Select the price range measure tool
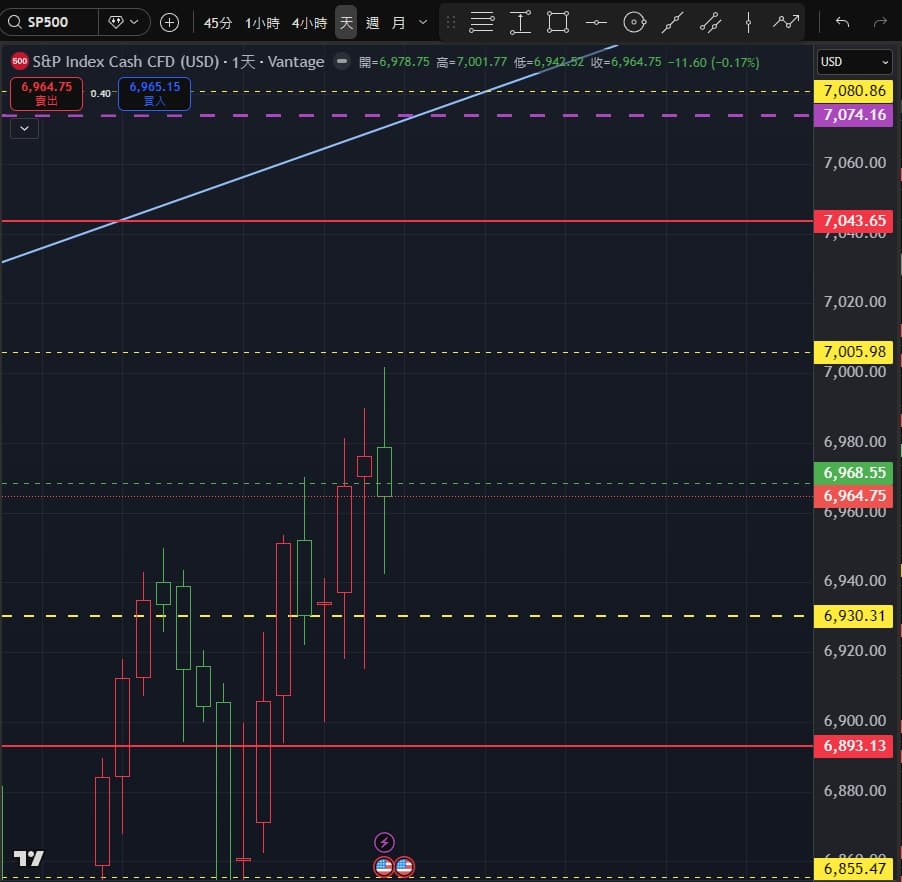Viewport: 902px width, 882px height. pyautogui.click(x=520, y=22)
